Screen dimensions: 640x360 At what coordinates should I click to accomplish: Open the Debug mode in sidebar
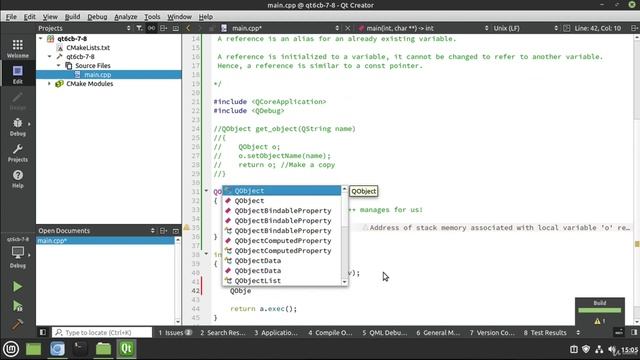pyautogui.click(x=18, y=127)
